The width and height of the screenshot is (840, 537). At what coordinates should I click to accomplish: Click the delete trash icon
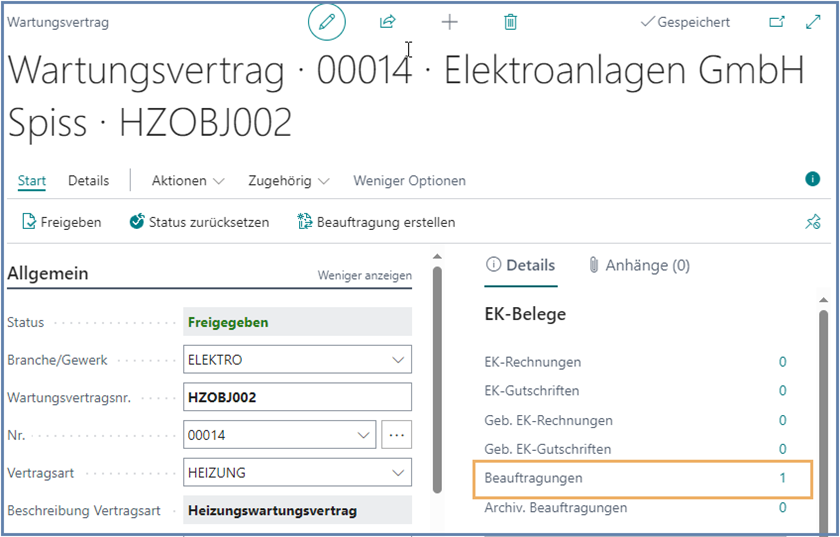pyautogui.click(x=511, y=22)
